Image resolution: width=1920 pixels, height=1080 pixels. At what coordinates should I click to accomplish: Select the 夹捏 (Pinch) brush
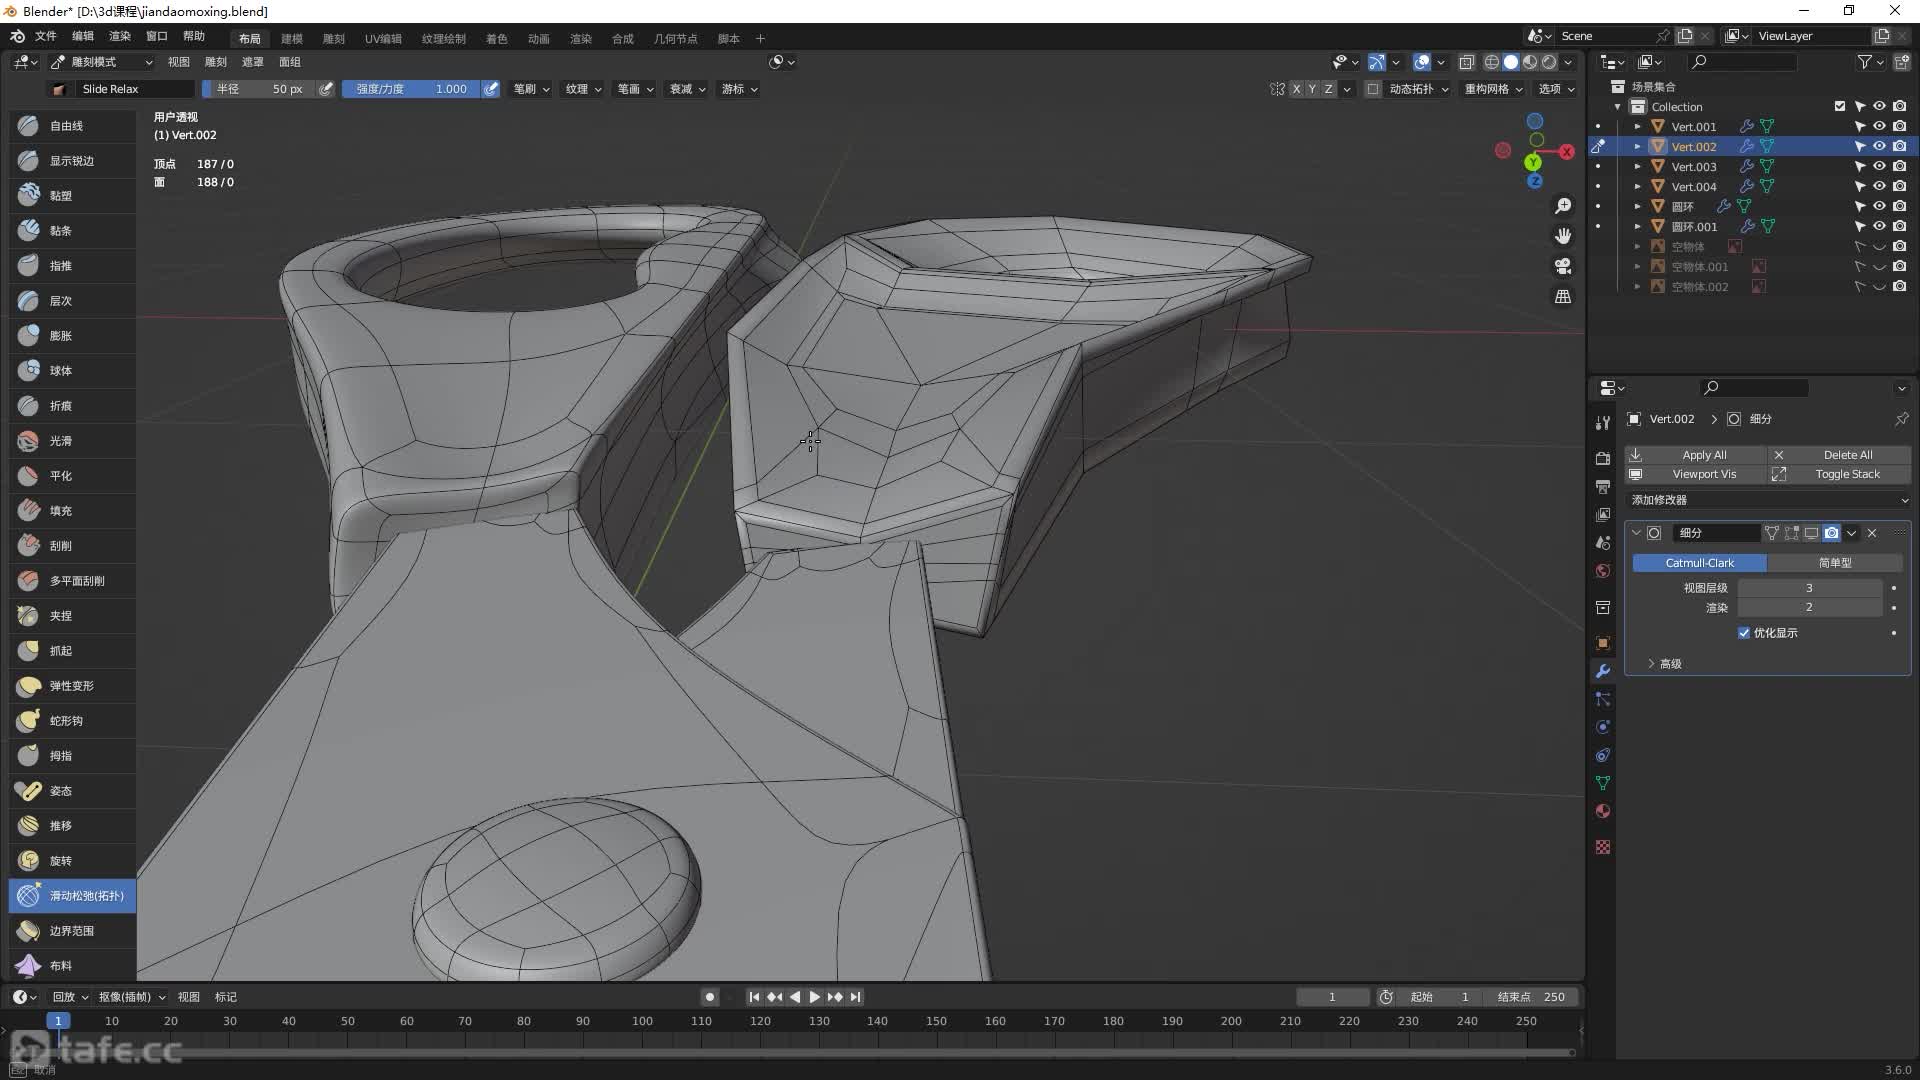pos(72,616)
